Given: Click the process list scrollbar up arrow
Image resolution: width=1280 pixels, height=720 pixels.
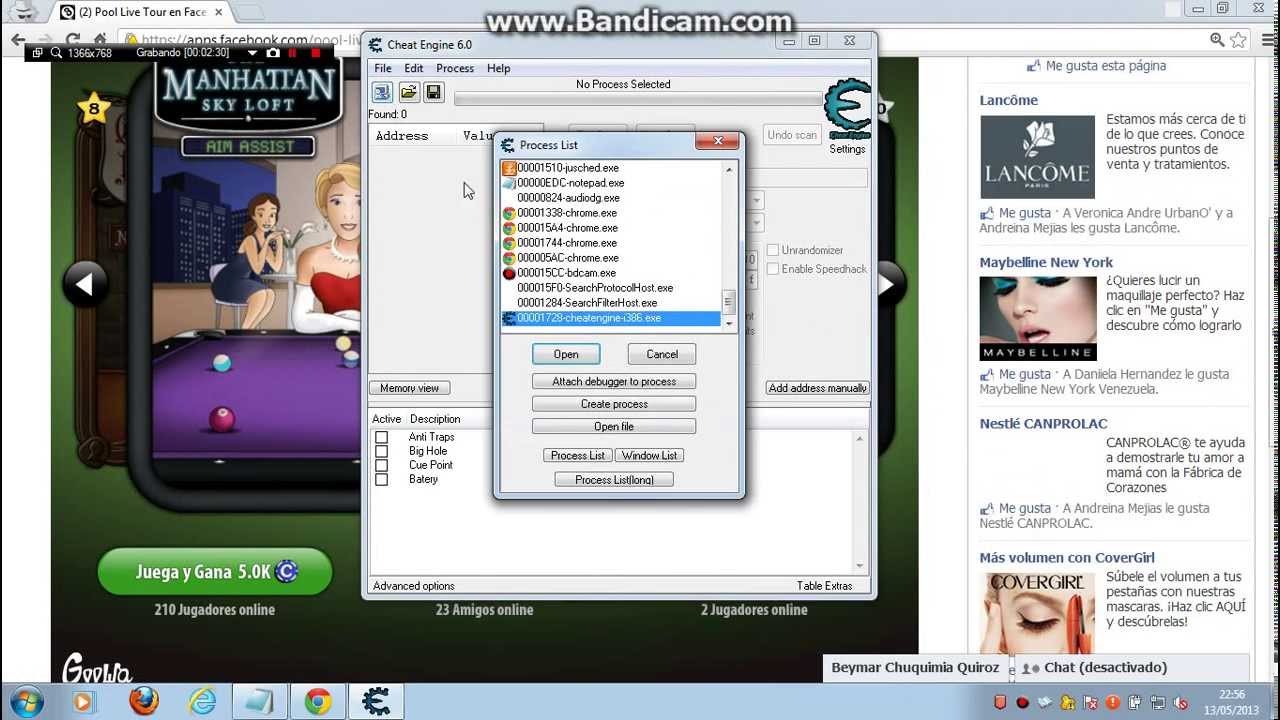Looking at the screenshot, I should [729, 169].
